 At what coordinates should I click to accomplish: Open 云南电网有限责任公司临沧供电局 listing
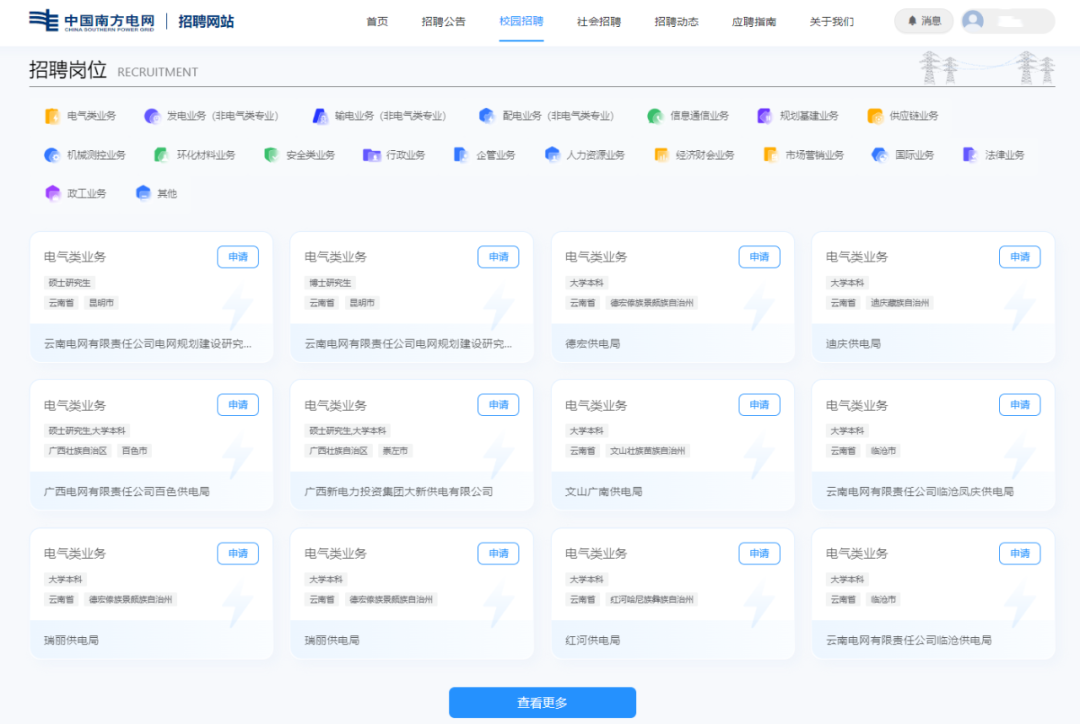pyautogui.click(x=908, y=641)
